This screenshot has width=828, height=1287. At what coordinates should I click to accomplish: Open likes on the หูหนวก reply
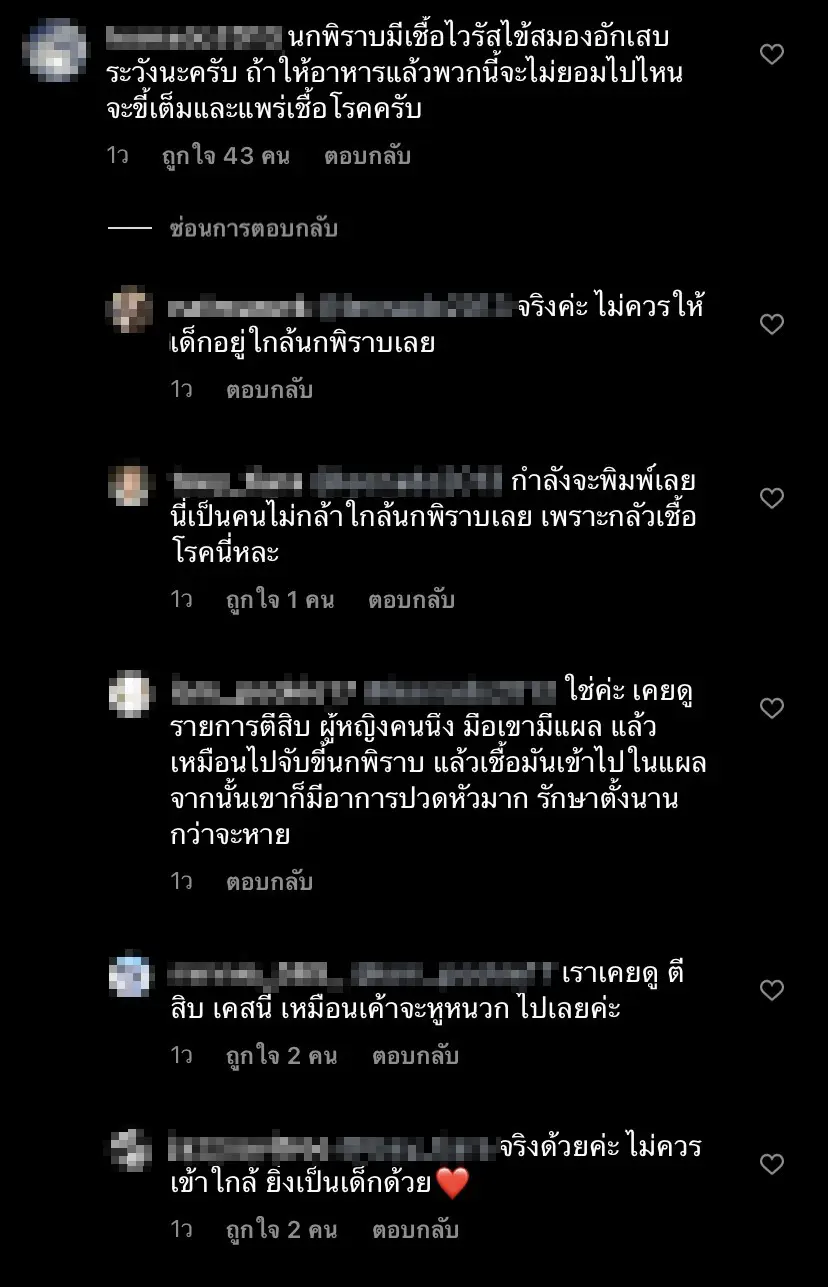[x=282, y=1055]
